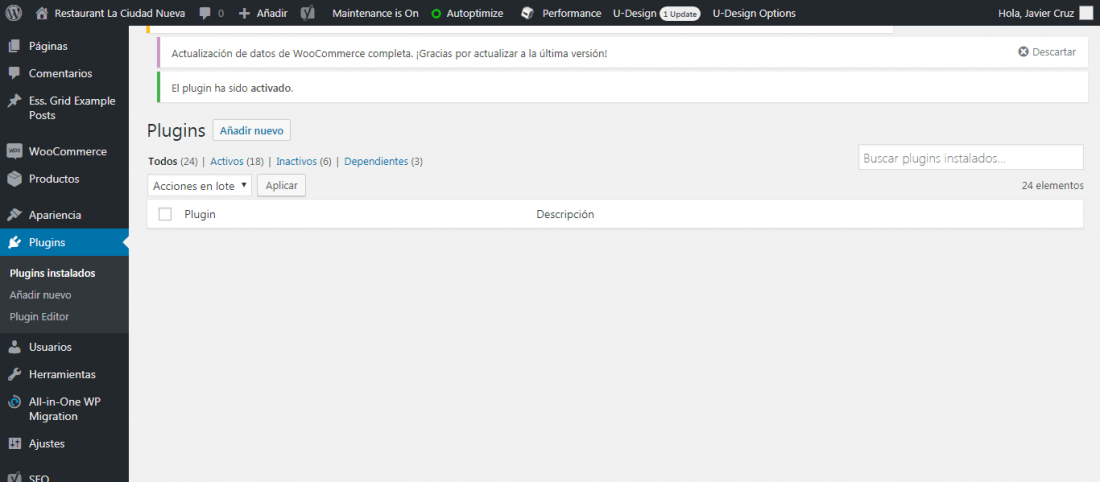Click the Herramientas wrench icon
The image size is (1100, 482).
point(14,375)
